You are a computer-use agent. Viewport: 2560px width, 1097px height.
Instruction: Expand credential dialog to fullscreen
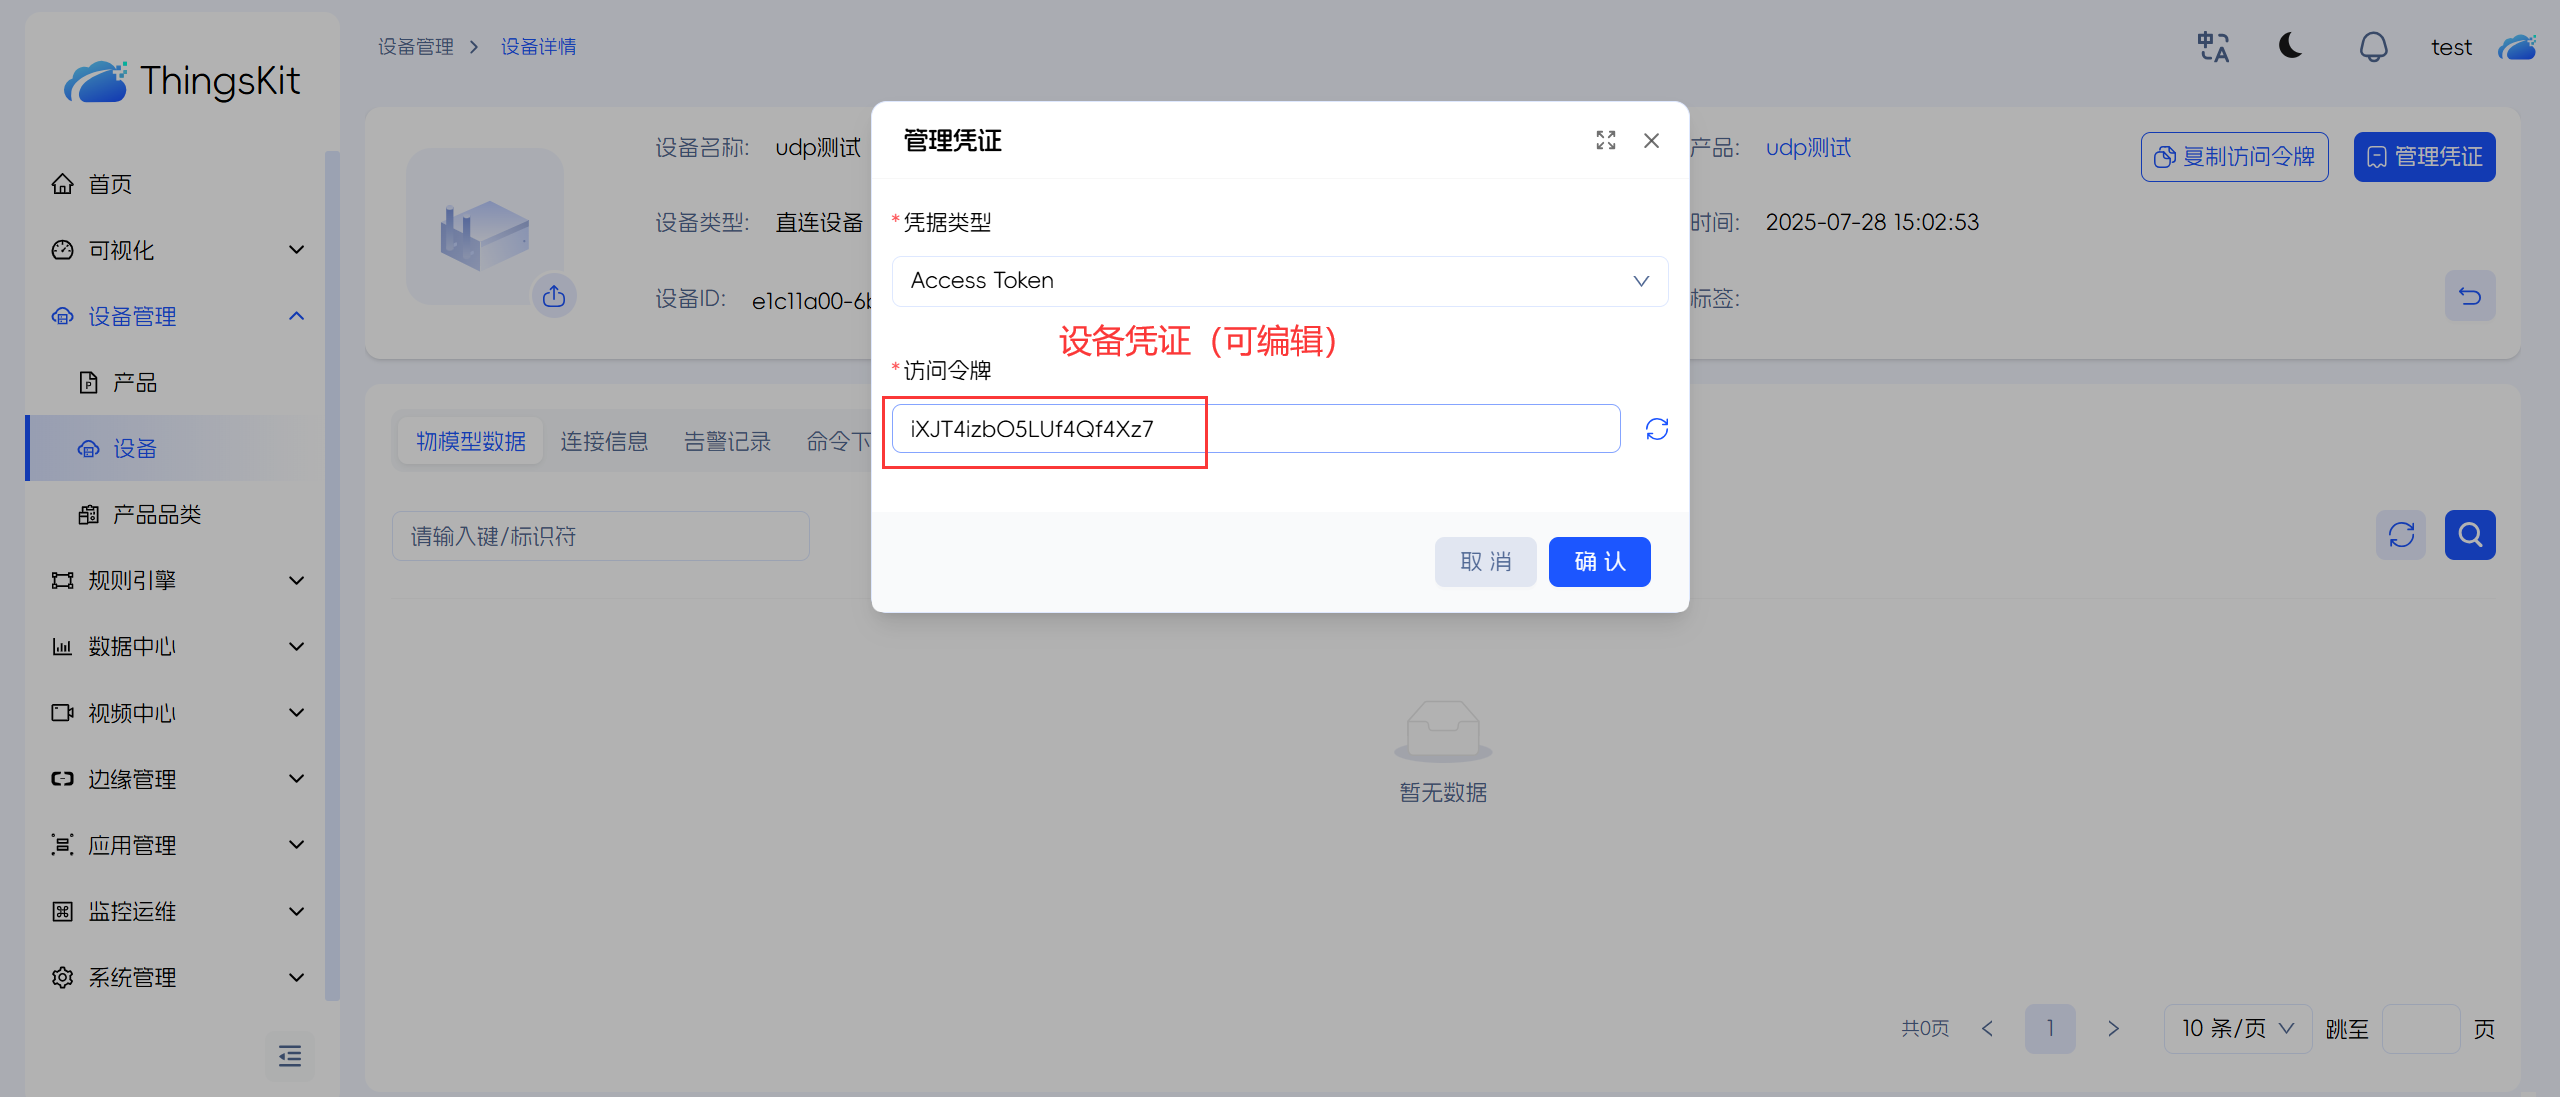(x=1605, y=141)
